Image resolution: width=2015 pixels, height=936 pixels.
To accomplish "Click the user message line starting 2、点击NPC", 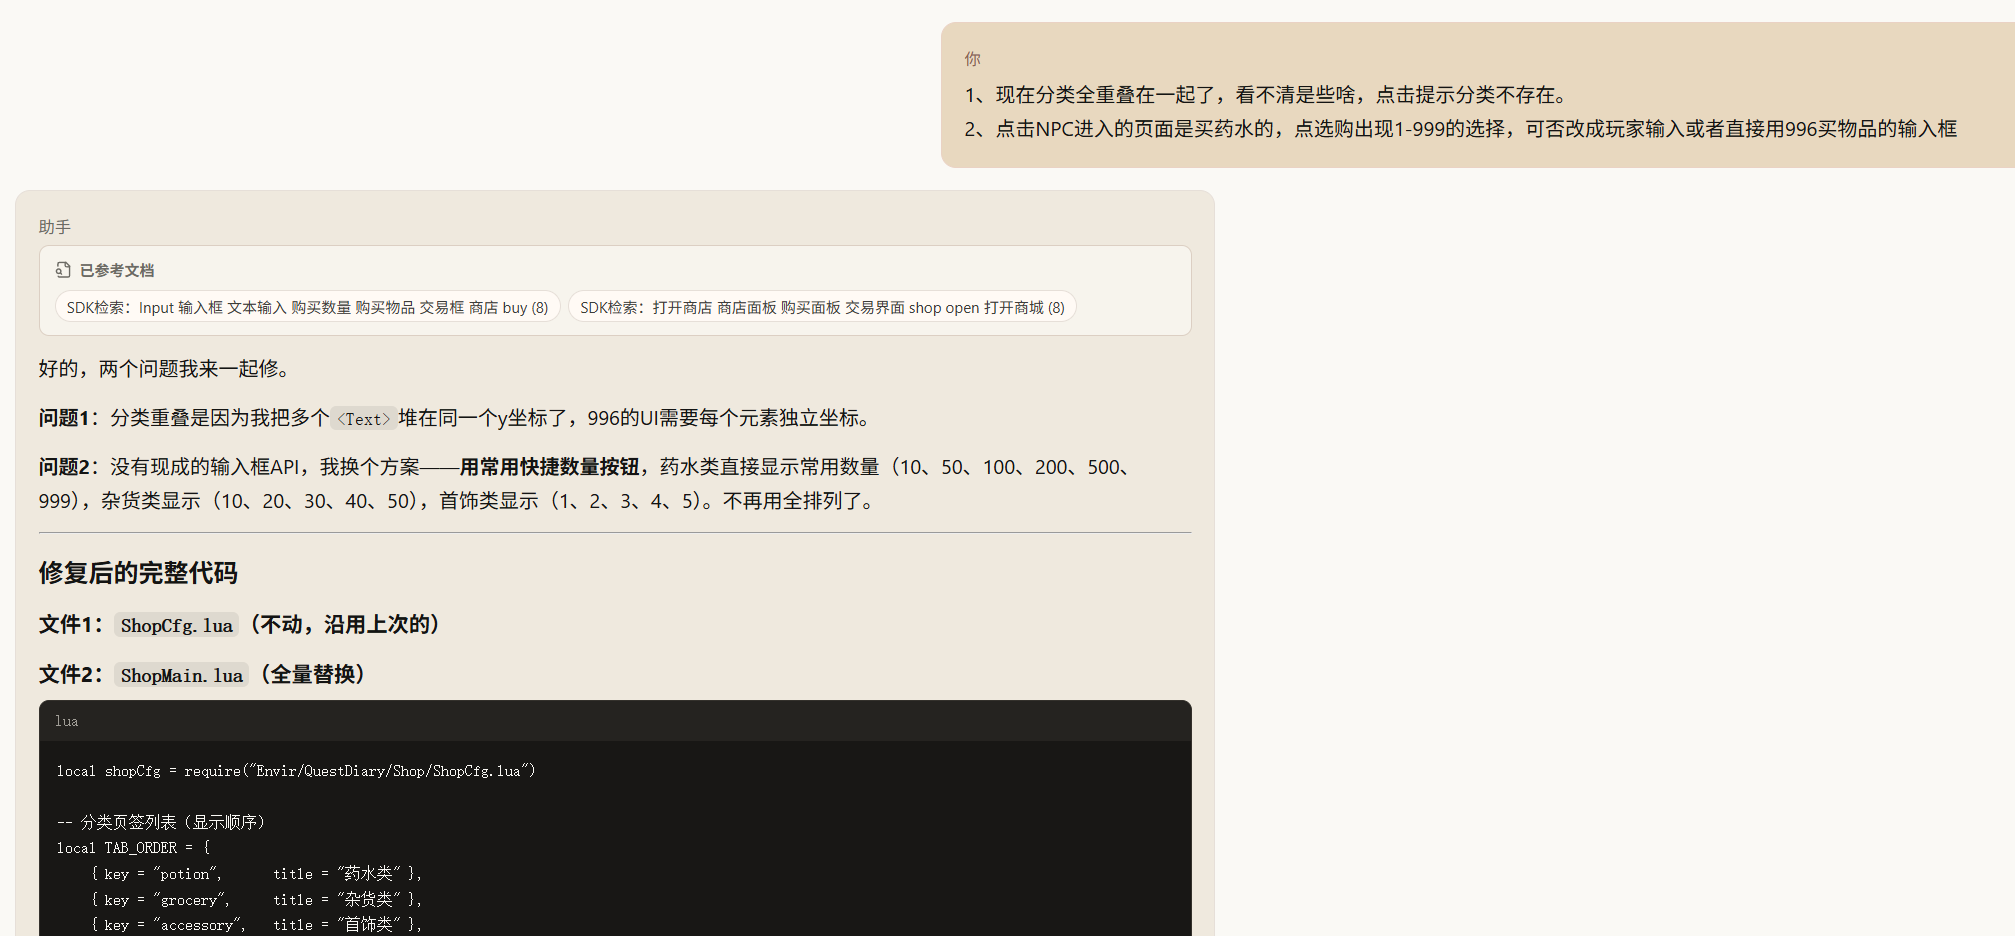I will point(1461,129).
